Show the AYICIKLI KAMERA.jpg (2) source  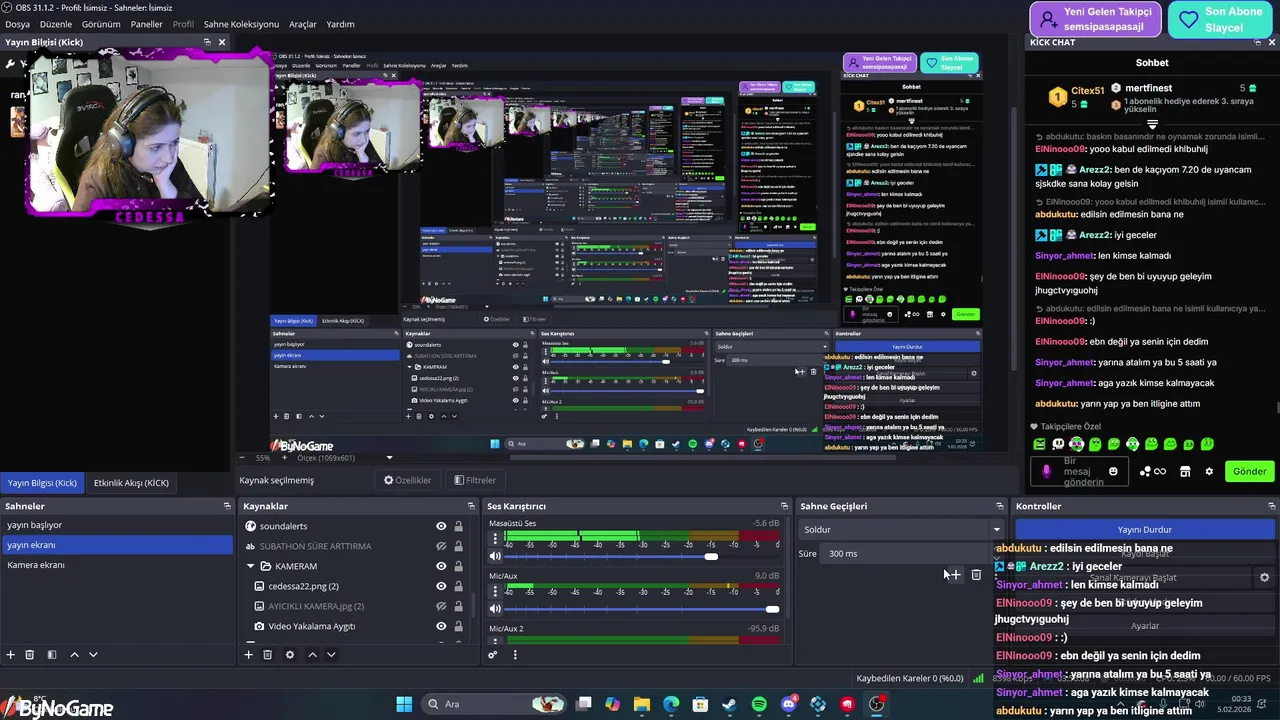click(441, 606)
